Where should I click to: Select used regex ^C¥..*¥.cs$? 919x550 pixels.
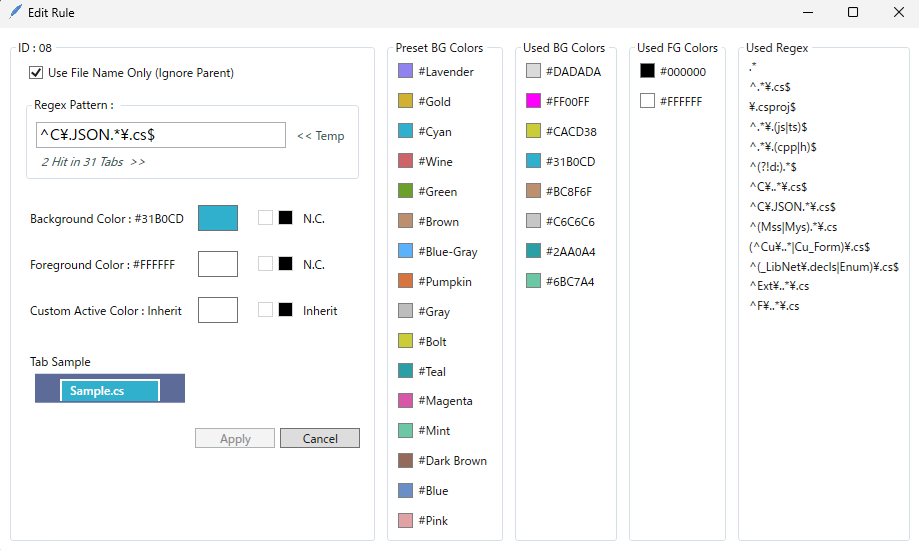click(x=778, y=186)
